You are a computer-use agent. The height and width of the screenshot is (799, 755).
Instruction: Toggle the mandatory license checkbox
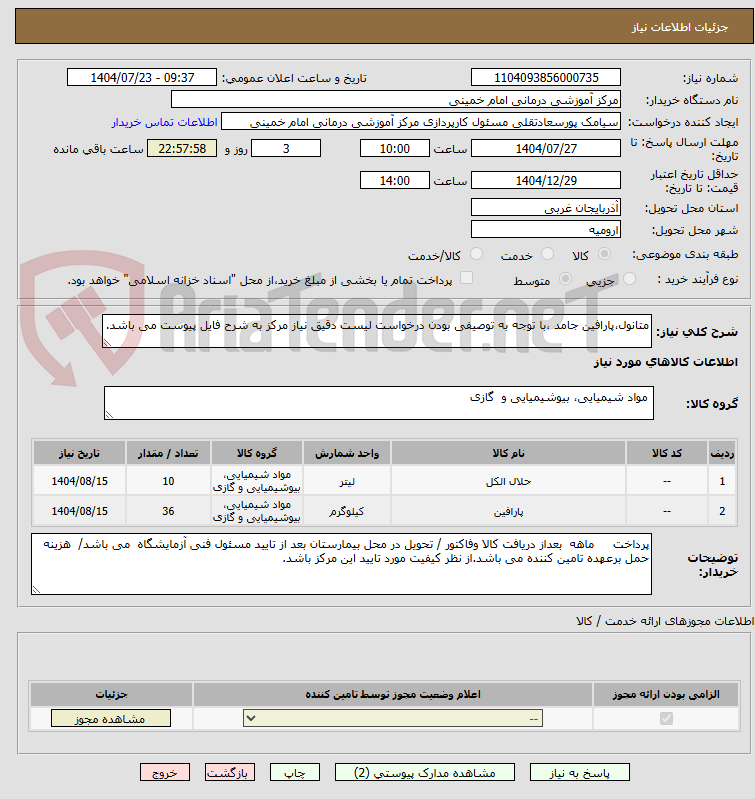(666, 718)
